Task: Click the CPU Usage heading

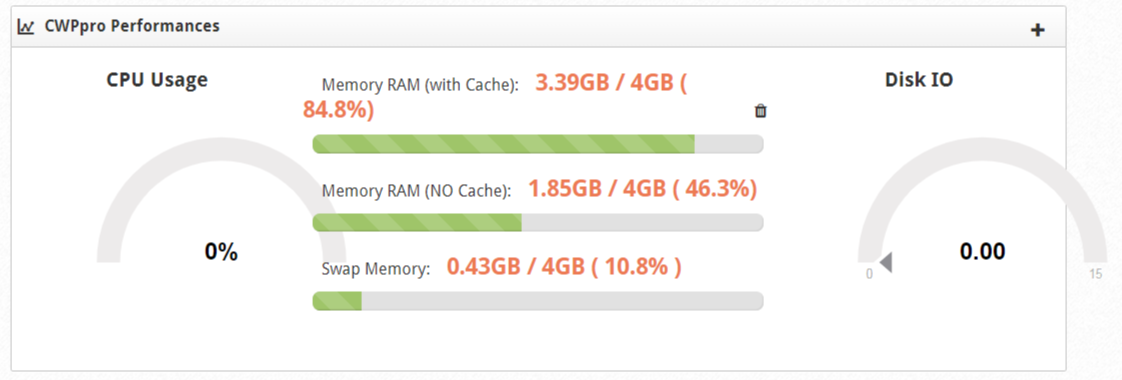Action: pyautogui.click(x=157, y=79)
